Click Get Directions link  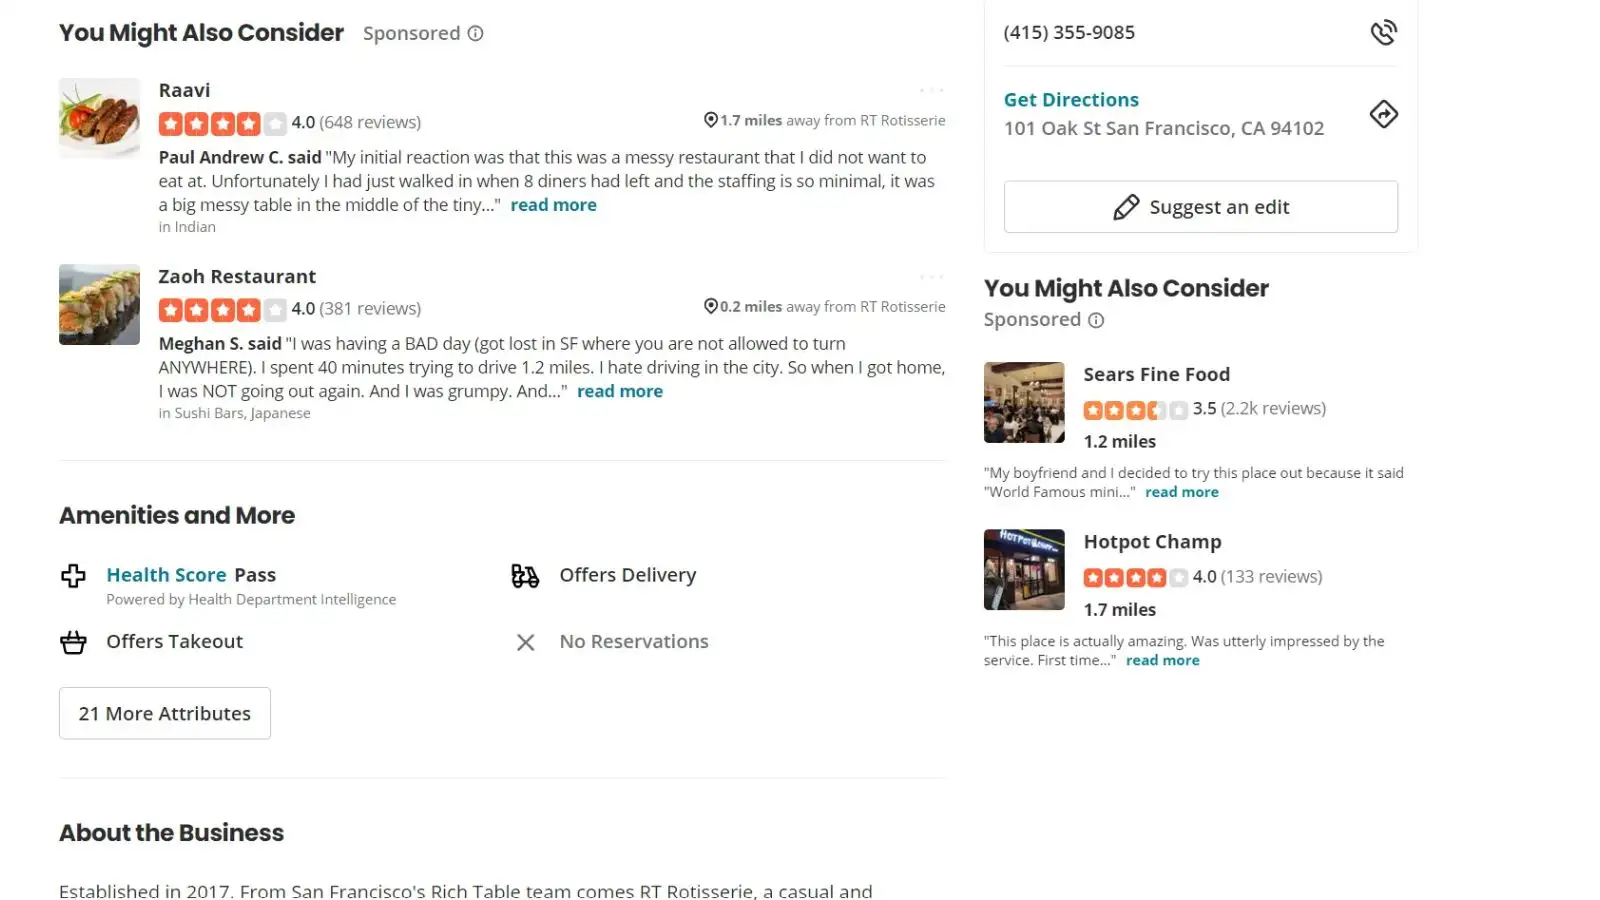click(x=1071, y=99)
